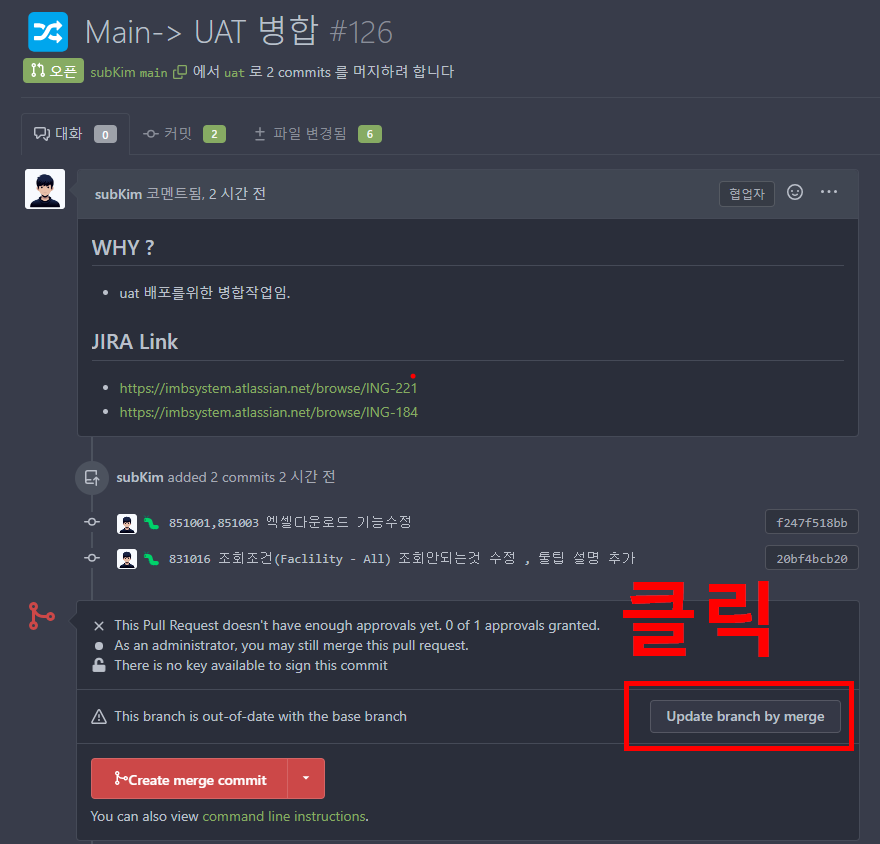Open the 커밋 commits tab
Image resolution: width=880 pixels, height=844 pixels.
coord(184,134)
